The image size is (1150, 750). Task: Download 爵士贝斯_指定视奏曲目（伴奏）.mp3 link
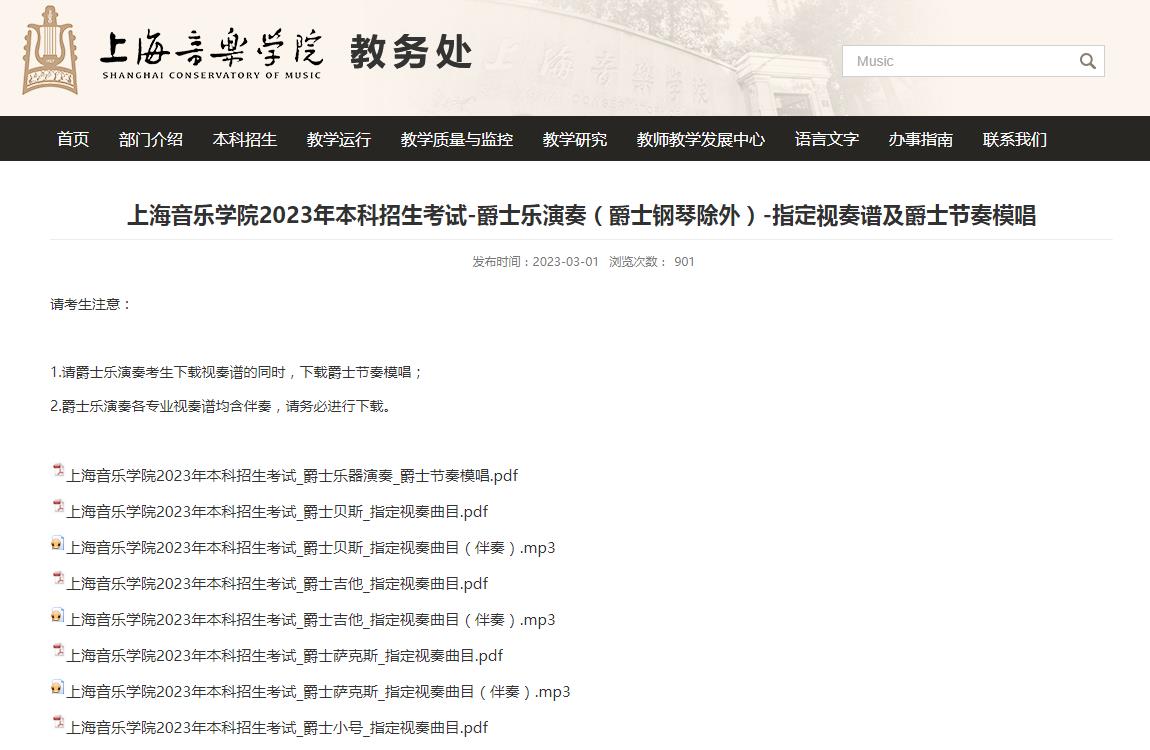311,548
